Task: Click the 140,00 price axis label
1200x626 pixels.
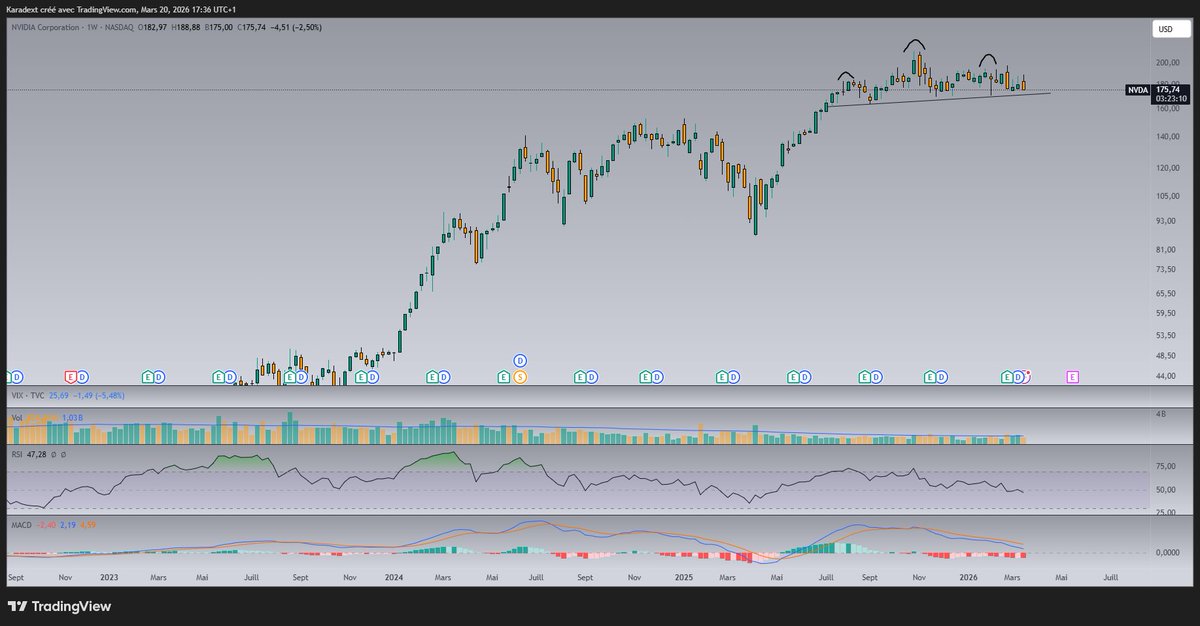Action: (1166, 138)
